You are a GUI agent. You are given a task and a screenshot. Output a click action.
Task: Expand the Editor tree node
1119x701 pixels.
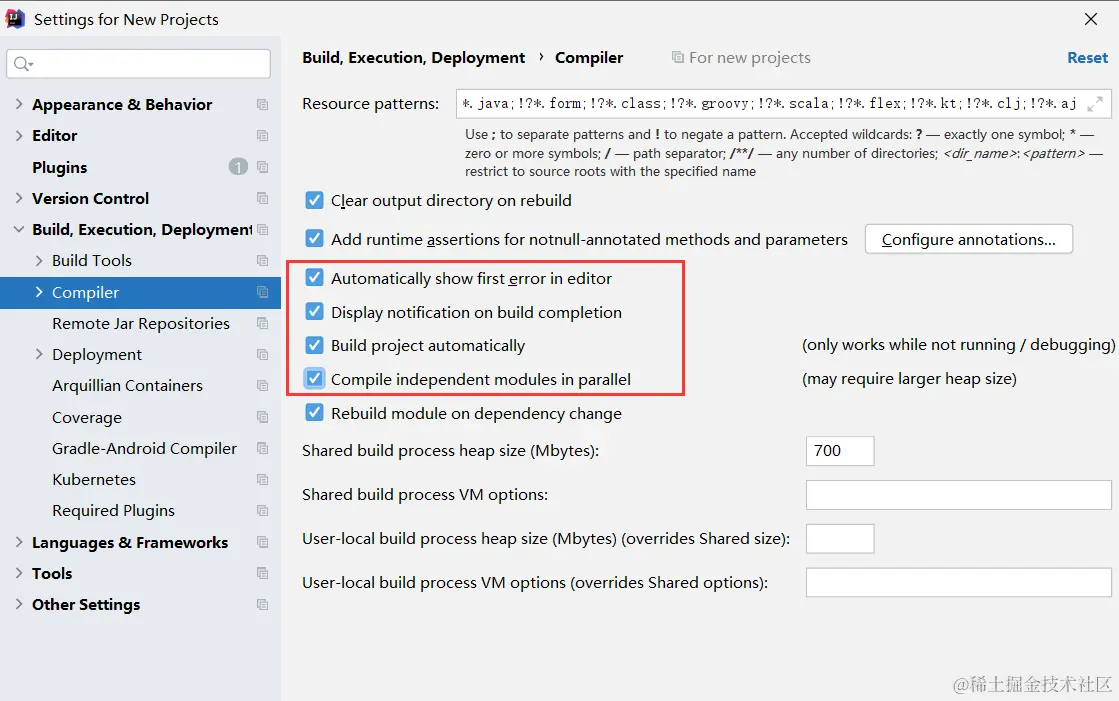click(19, 136)
